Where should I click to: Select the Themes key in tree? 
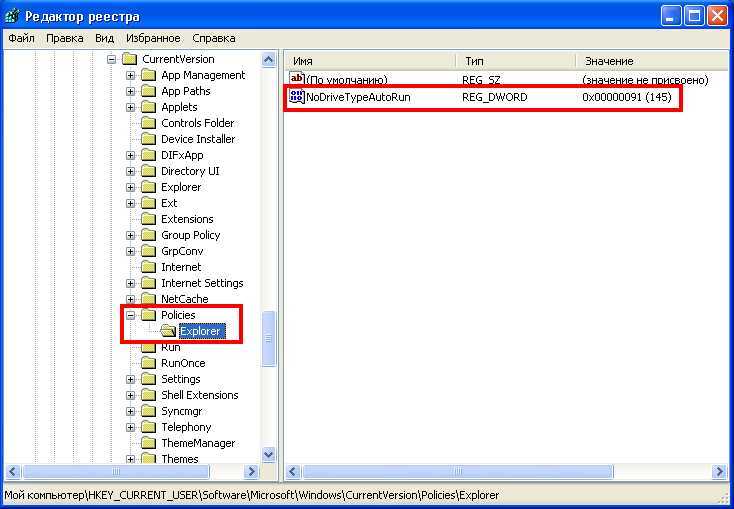(180, 459)
